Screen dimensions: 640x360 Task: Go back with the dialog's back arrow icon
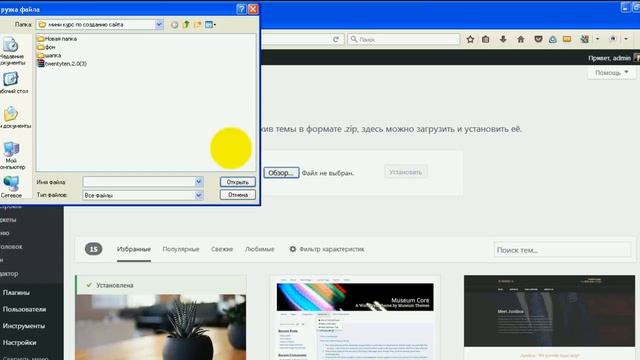(x=174, y=25)
